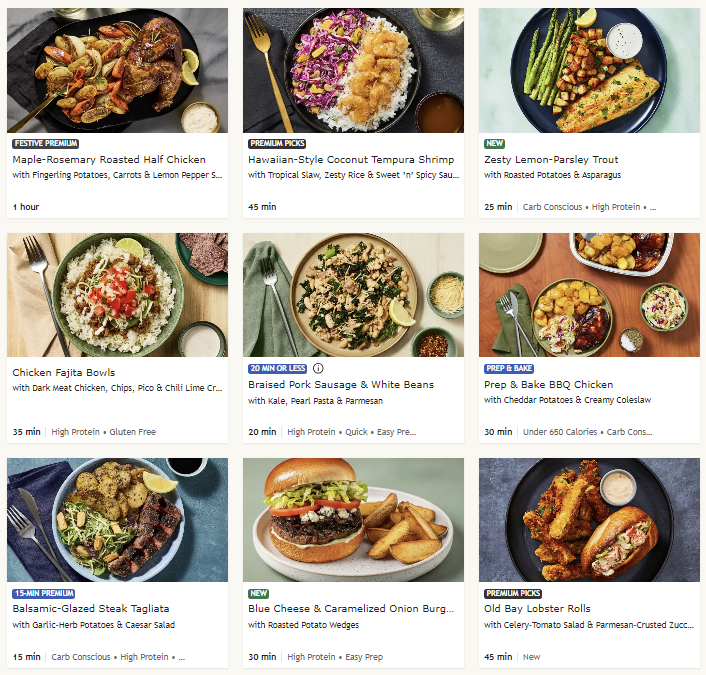Open the Blue Cheese burger picture

353,520
